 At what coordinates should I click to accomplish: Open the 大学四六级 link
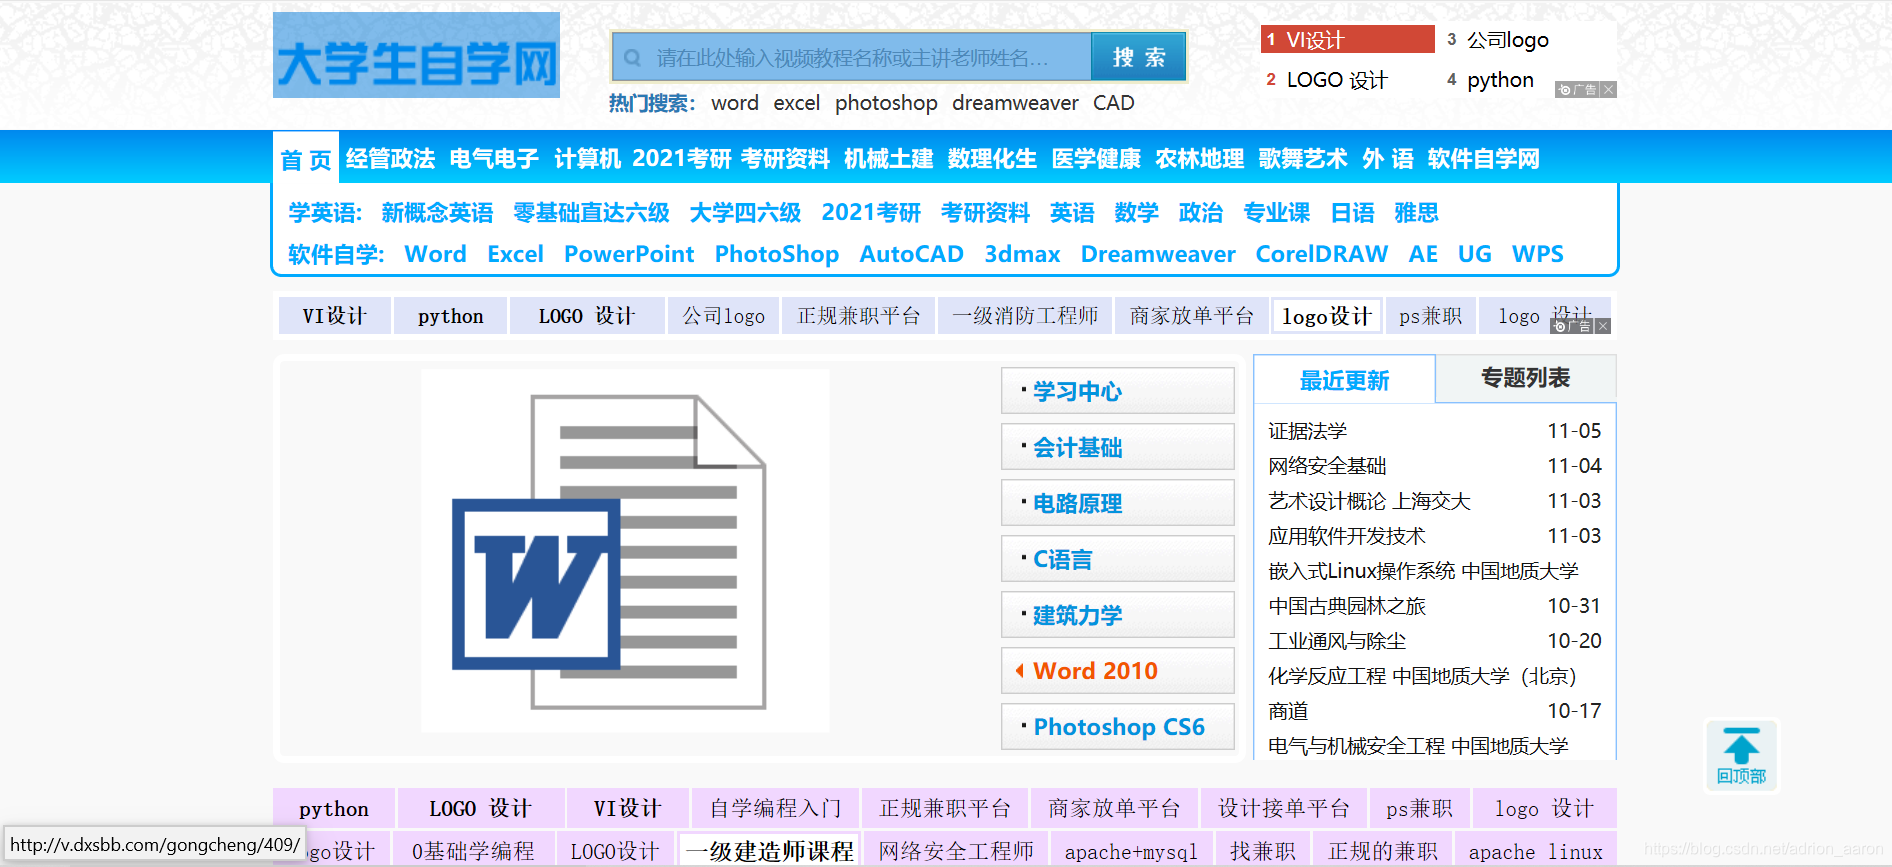point(745,212)
